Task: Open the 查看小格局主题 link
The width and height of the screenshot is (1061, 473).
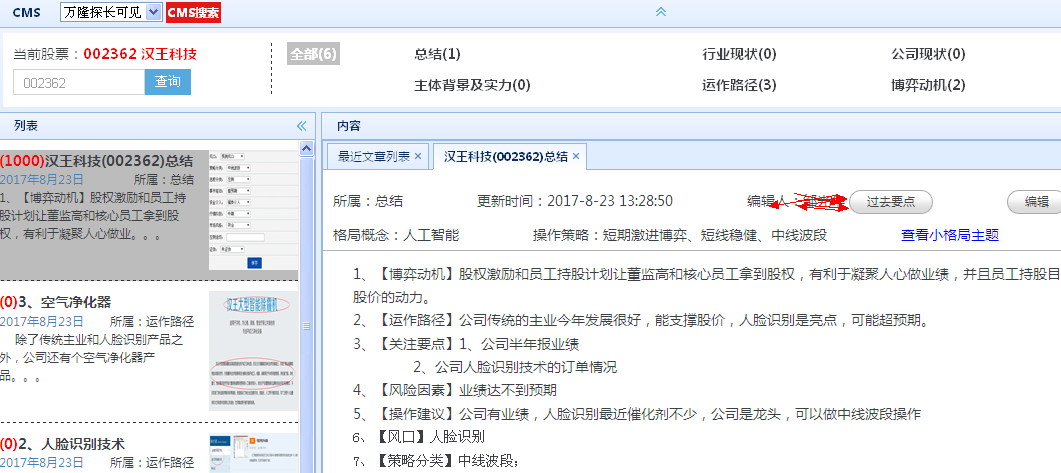Action: 949,236
